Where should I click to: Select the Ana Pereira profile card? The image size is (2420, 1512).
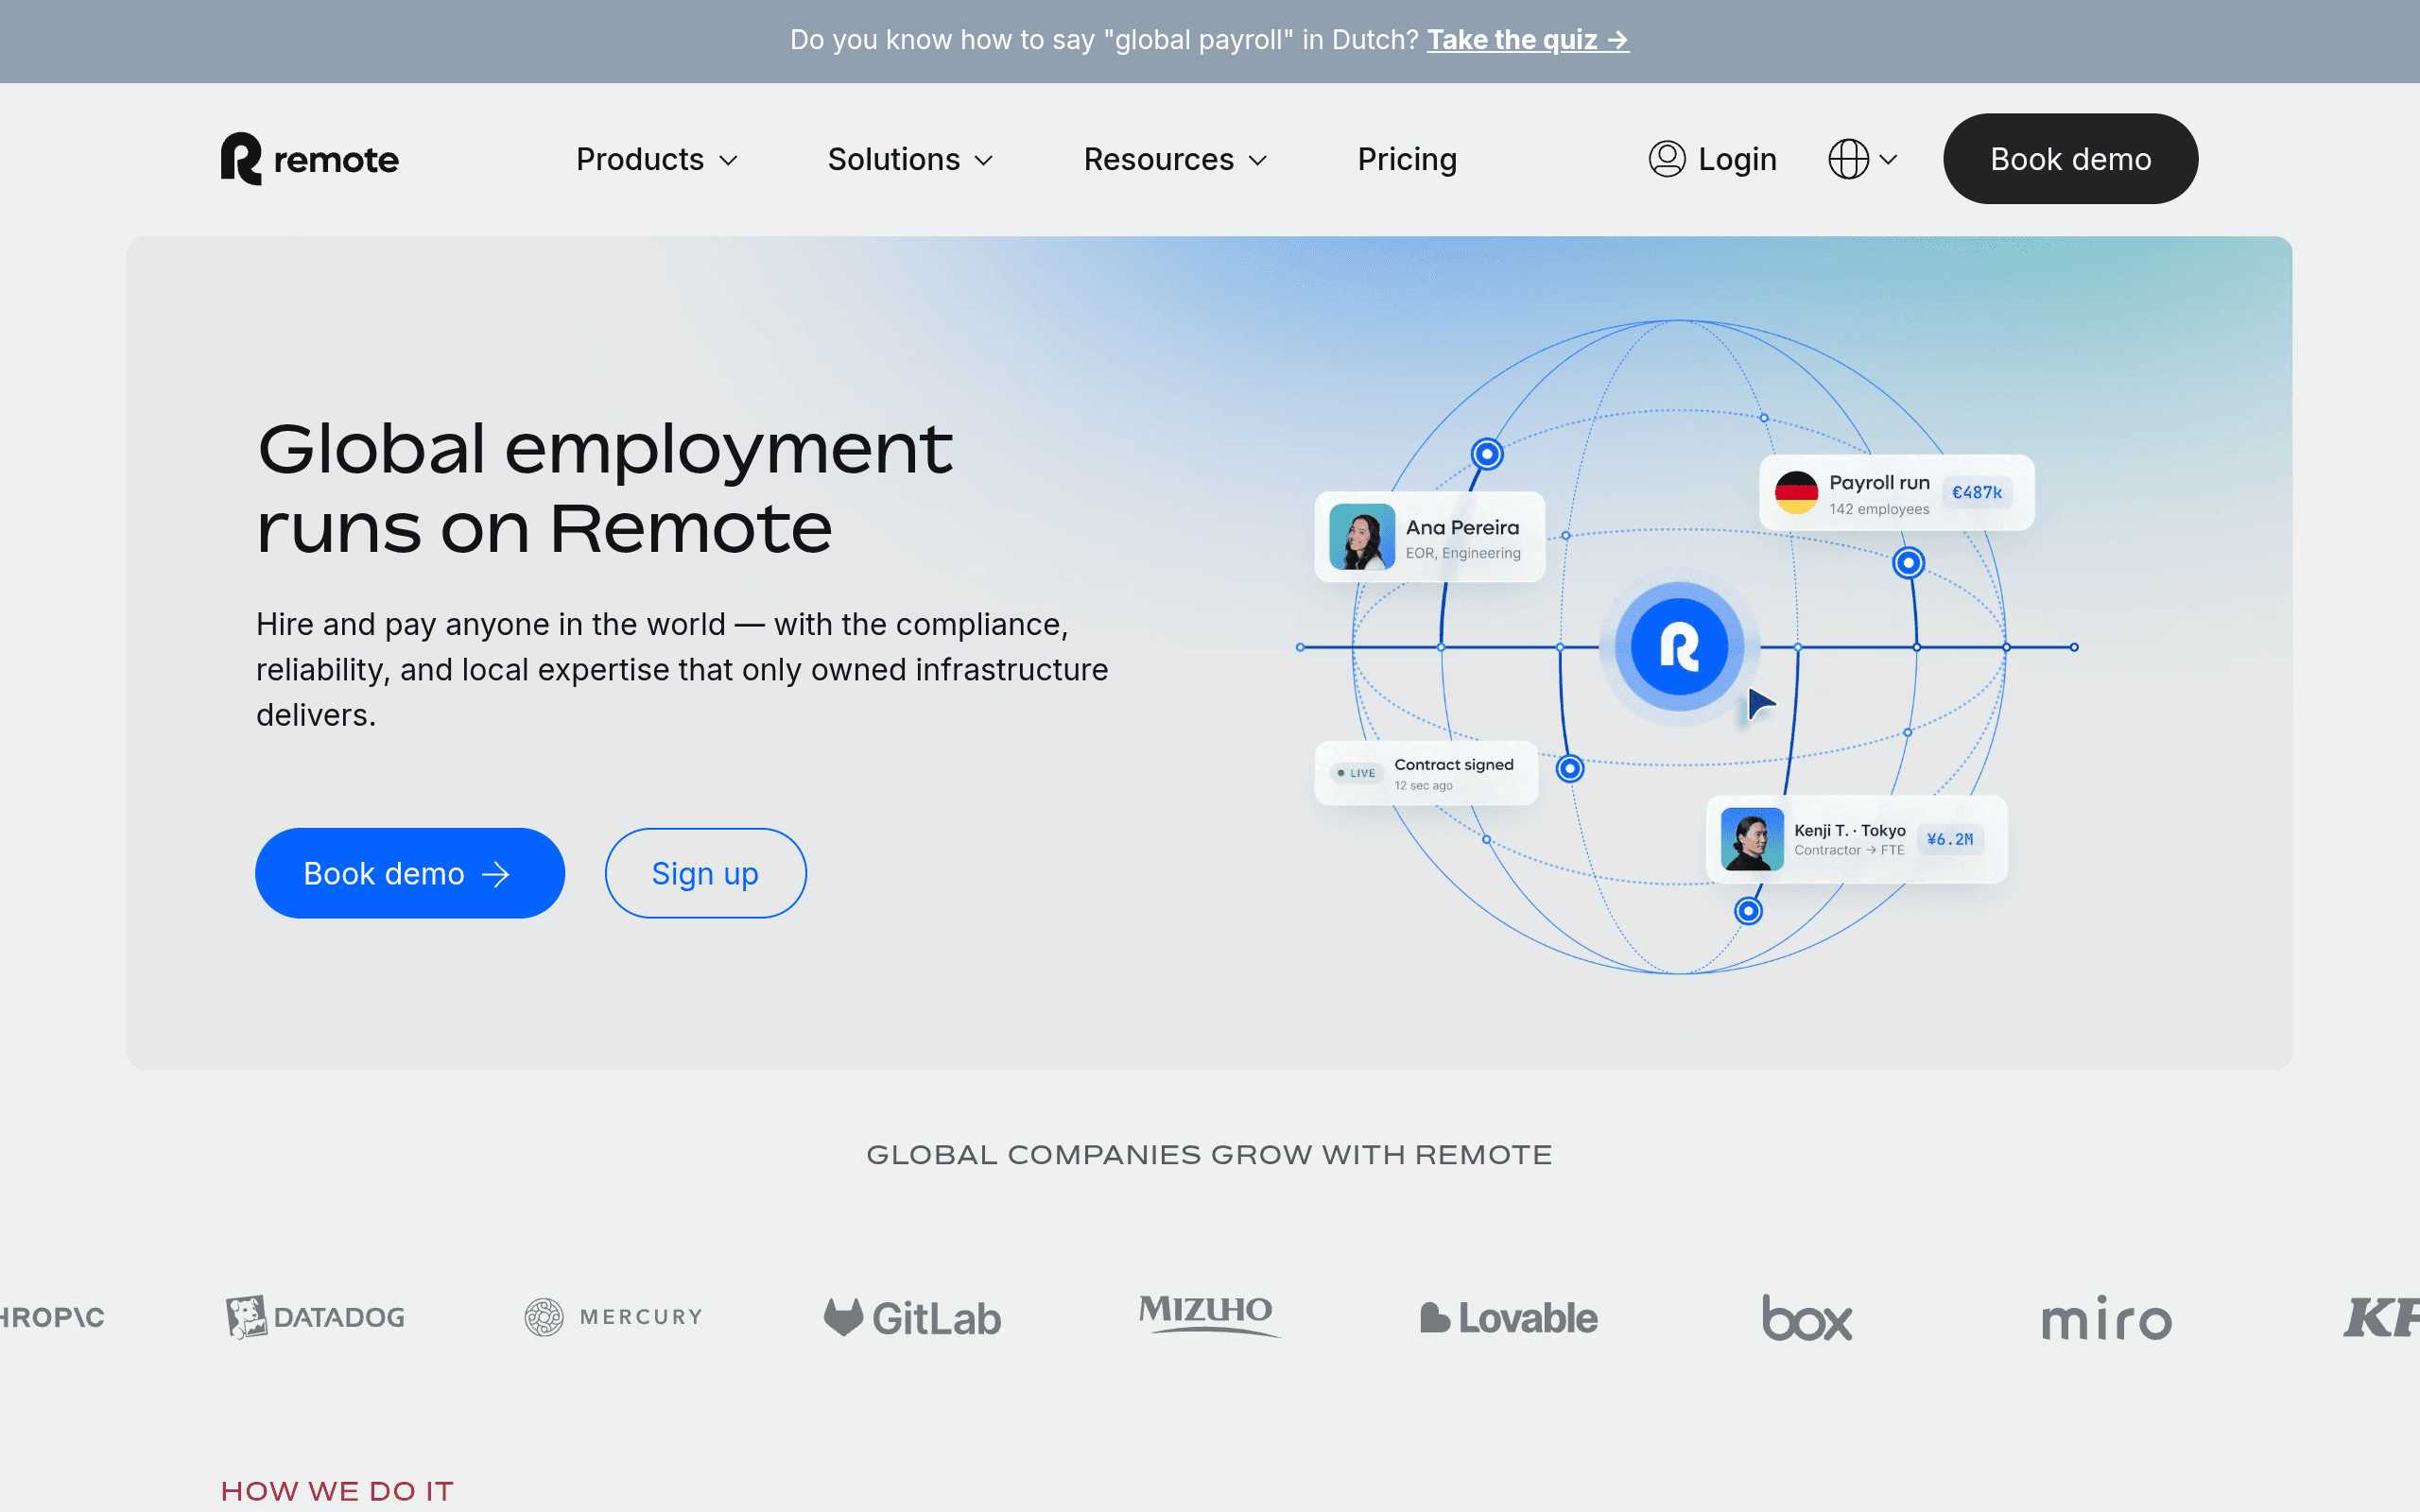(1429, 537)
